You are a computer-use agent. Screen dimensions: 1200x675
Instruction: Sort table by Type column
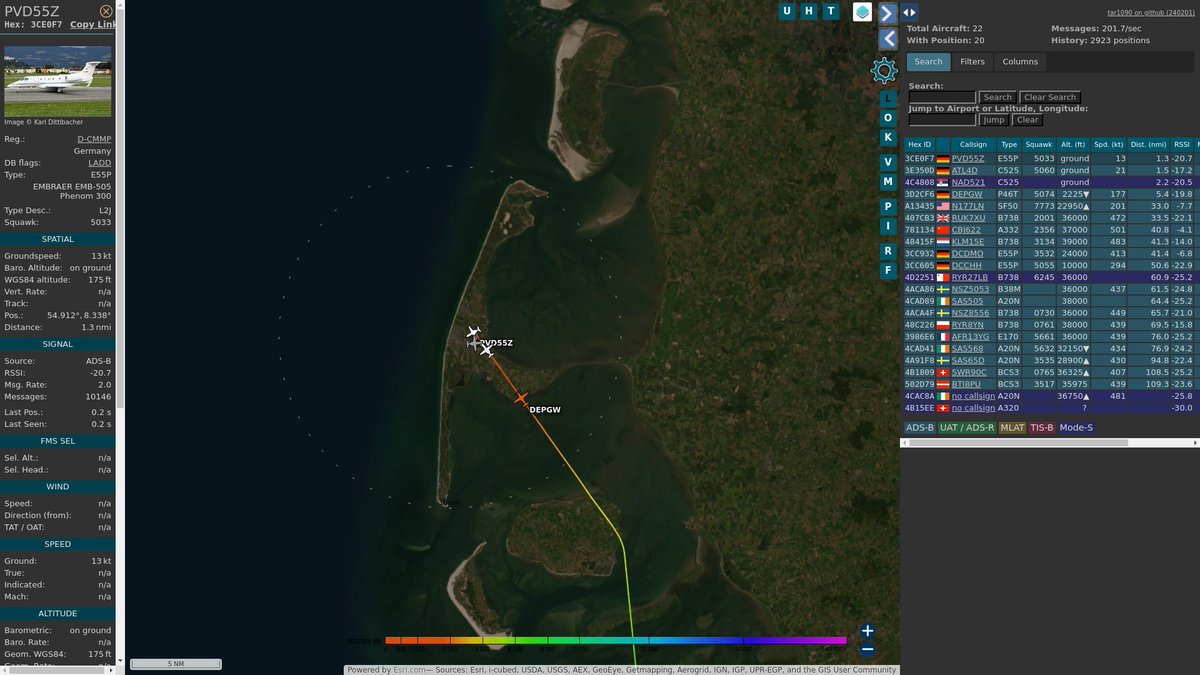click(1009, 145)
